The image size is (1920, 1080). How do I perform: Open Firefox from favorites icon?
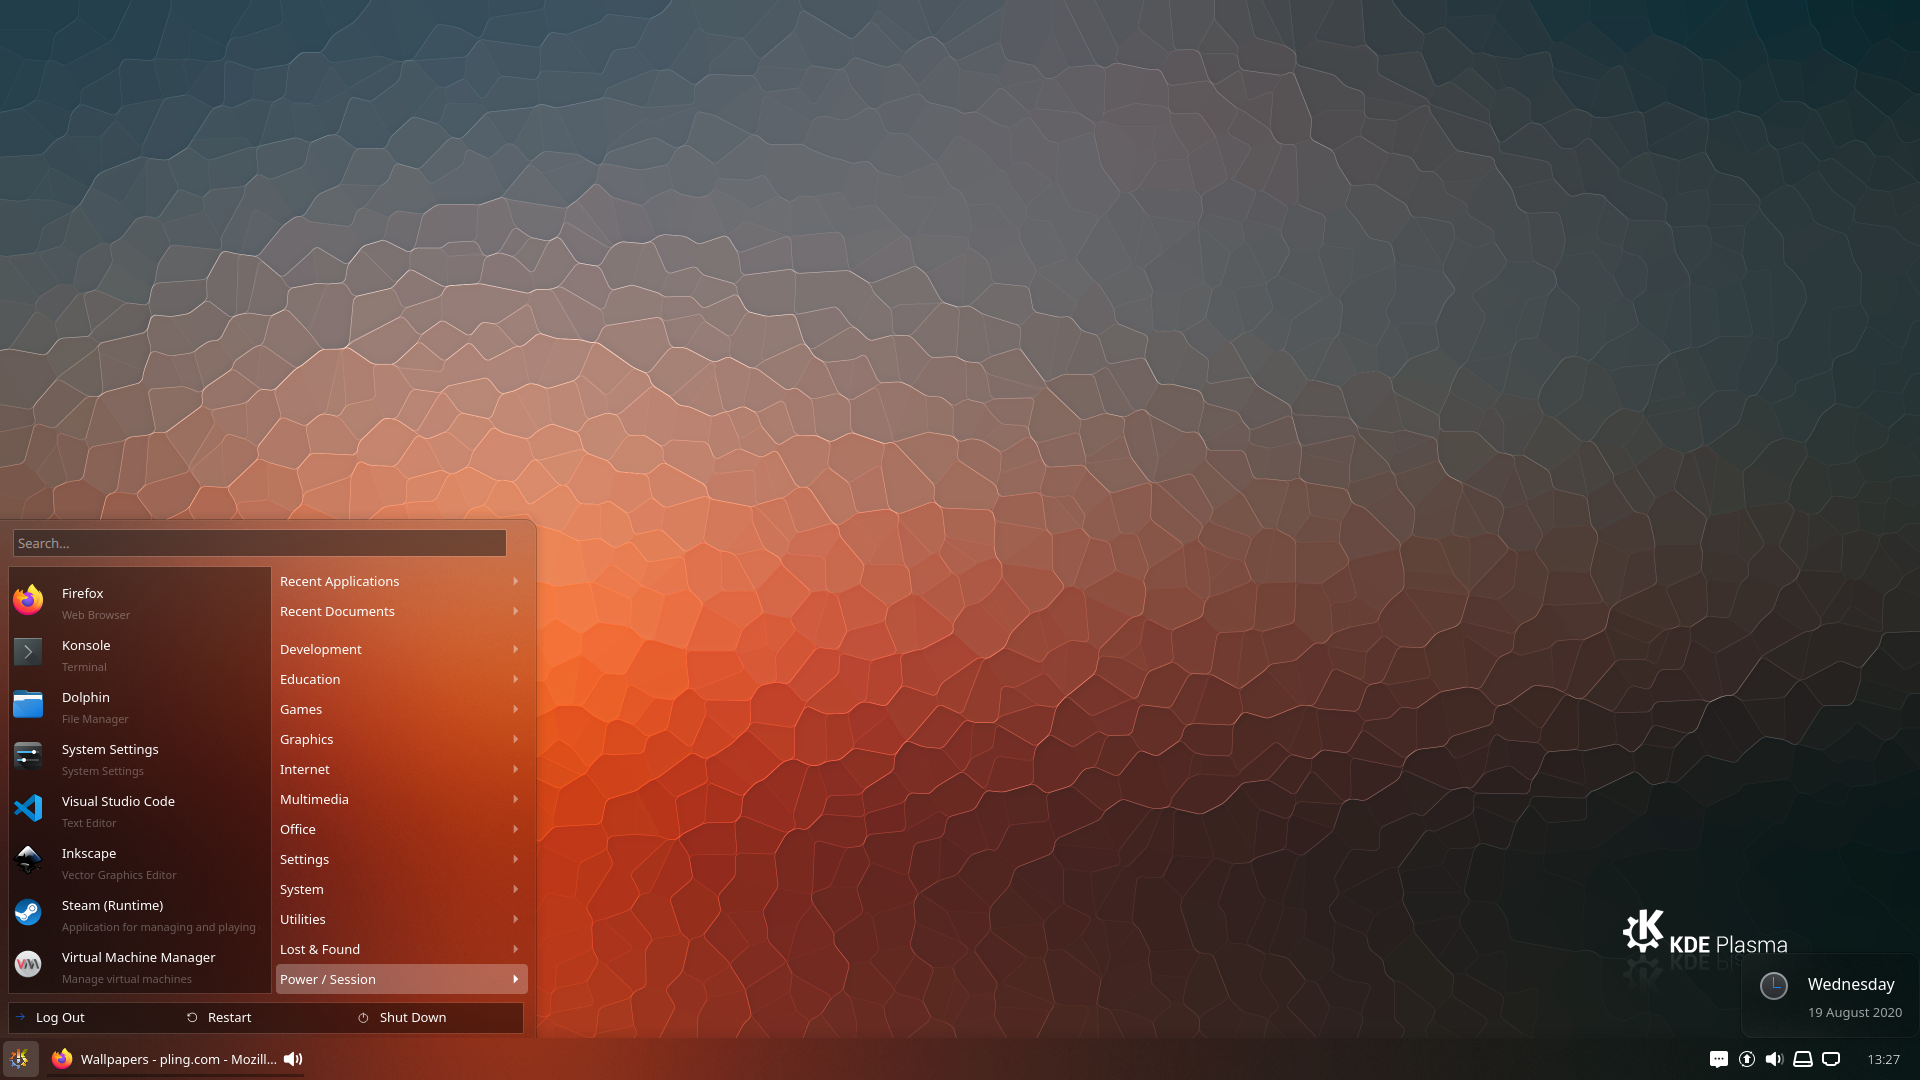click(x=28, y=600)
